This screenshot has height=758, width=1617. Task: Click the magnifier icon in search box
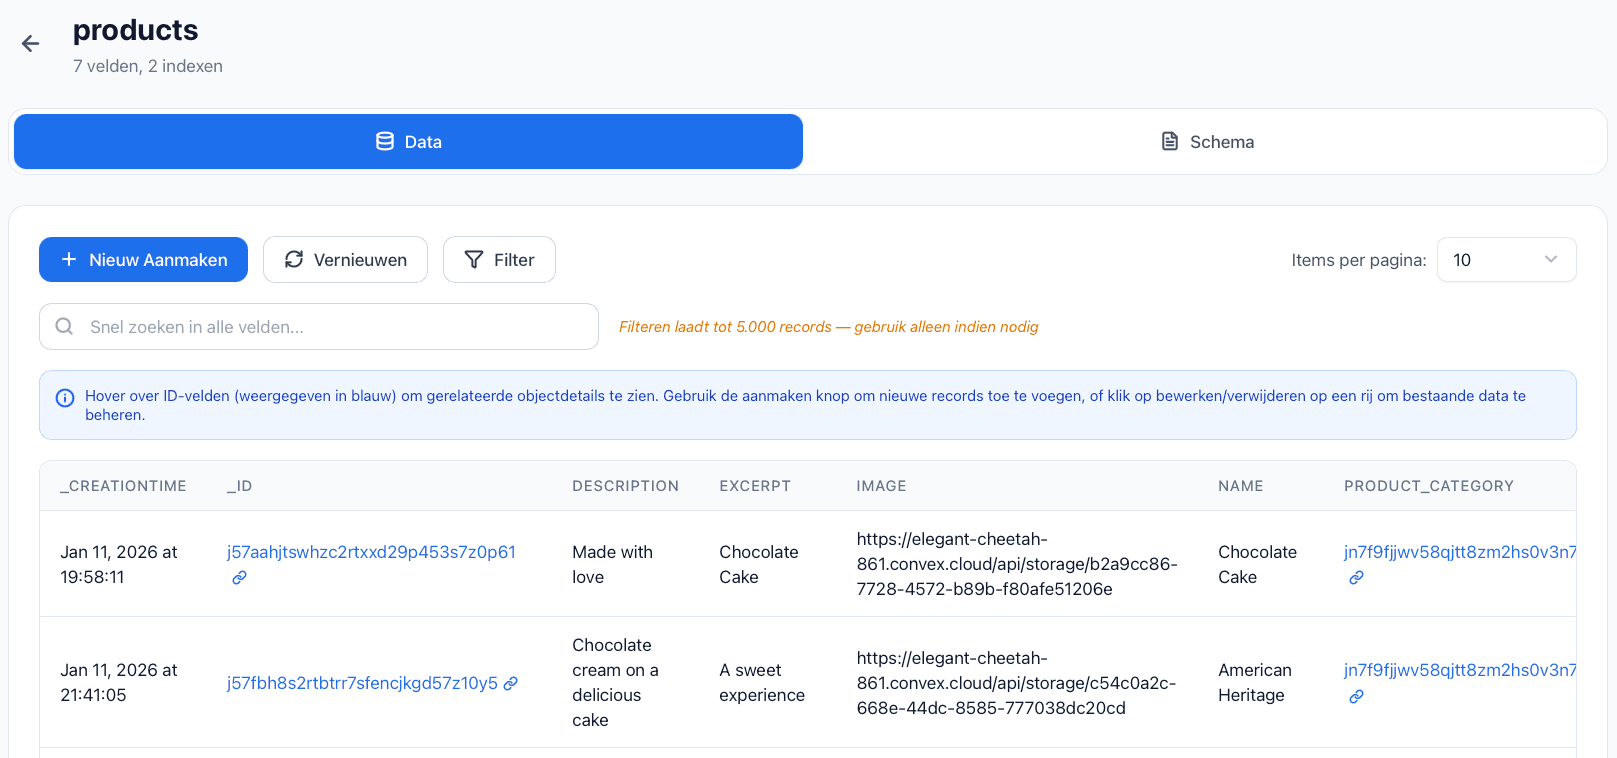tap(64, 327)
